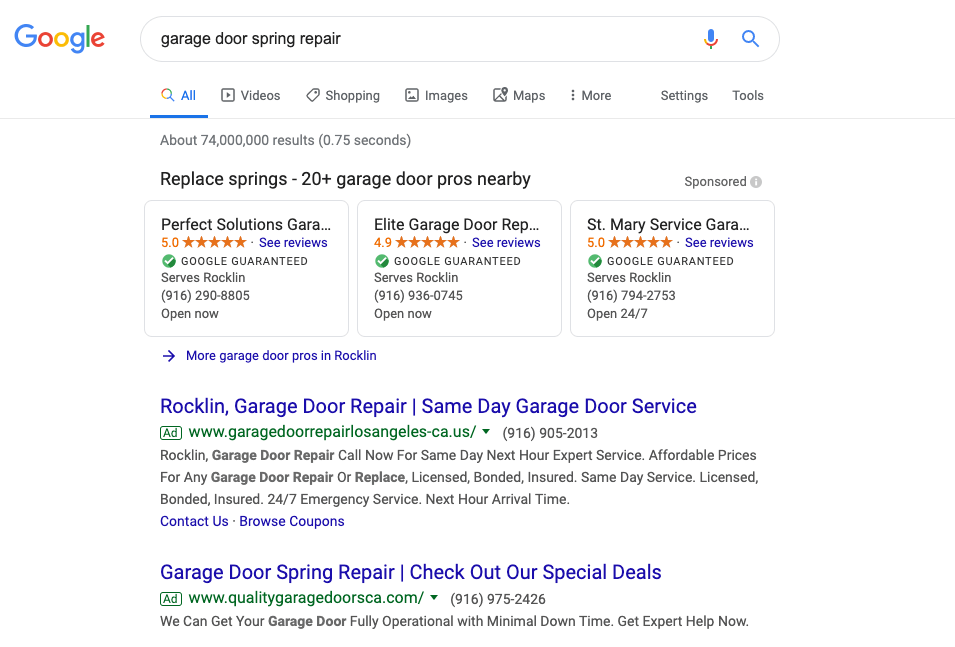Click the Google logo
Viewport: 955px width, 647px height.
[x=60, y=38]
